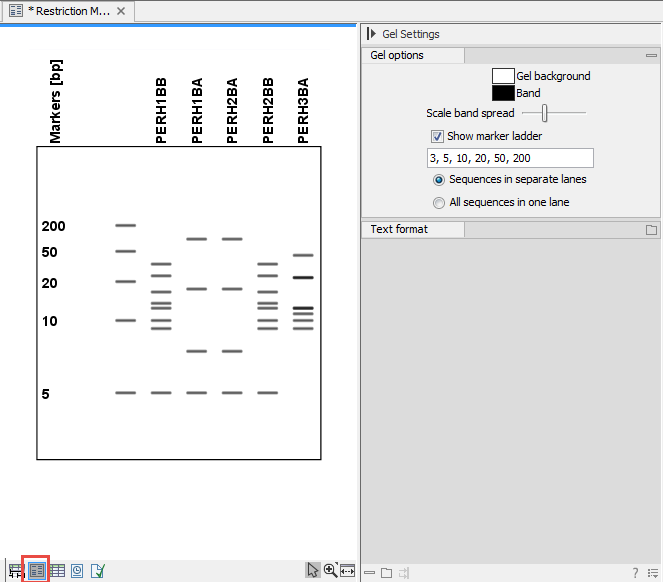Screen dimensions: 663x582
Task: Open the side panel settings menu
Action: [652, 573]
